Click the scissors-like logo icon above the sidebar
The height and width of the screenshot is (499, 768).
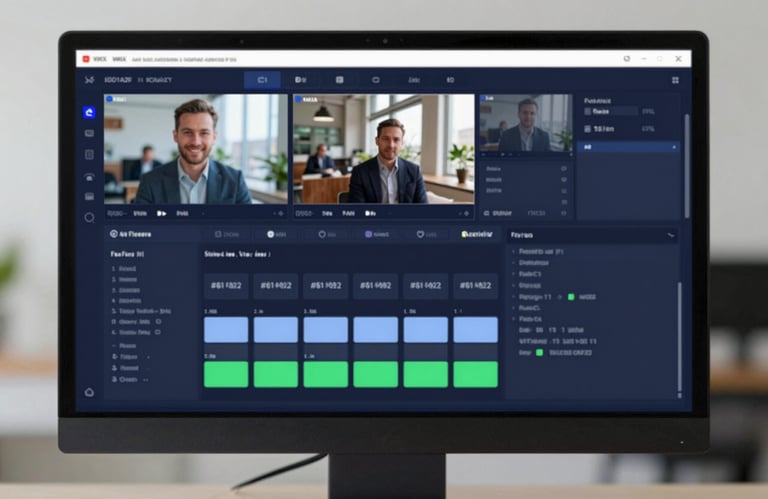coord(89,80)
